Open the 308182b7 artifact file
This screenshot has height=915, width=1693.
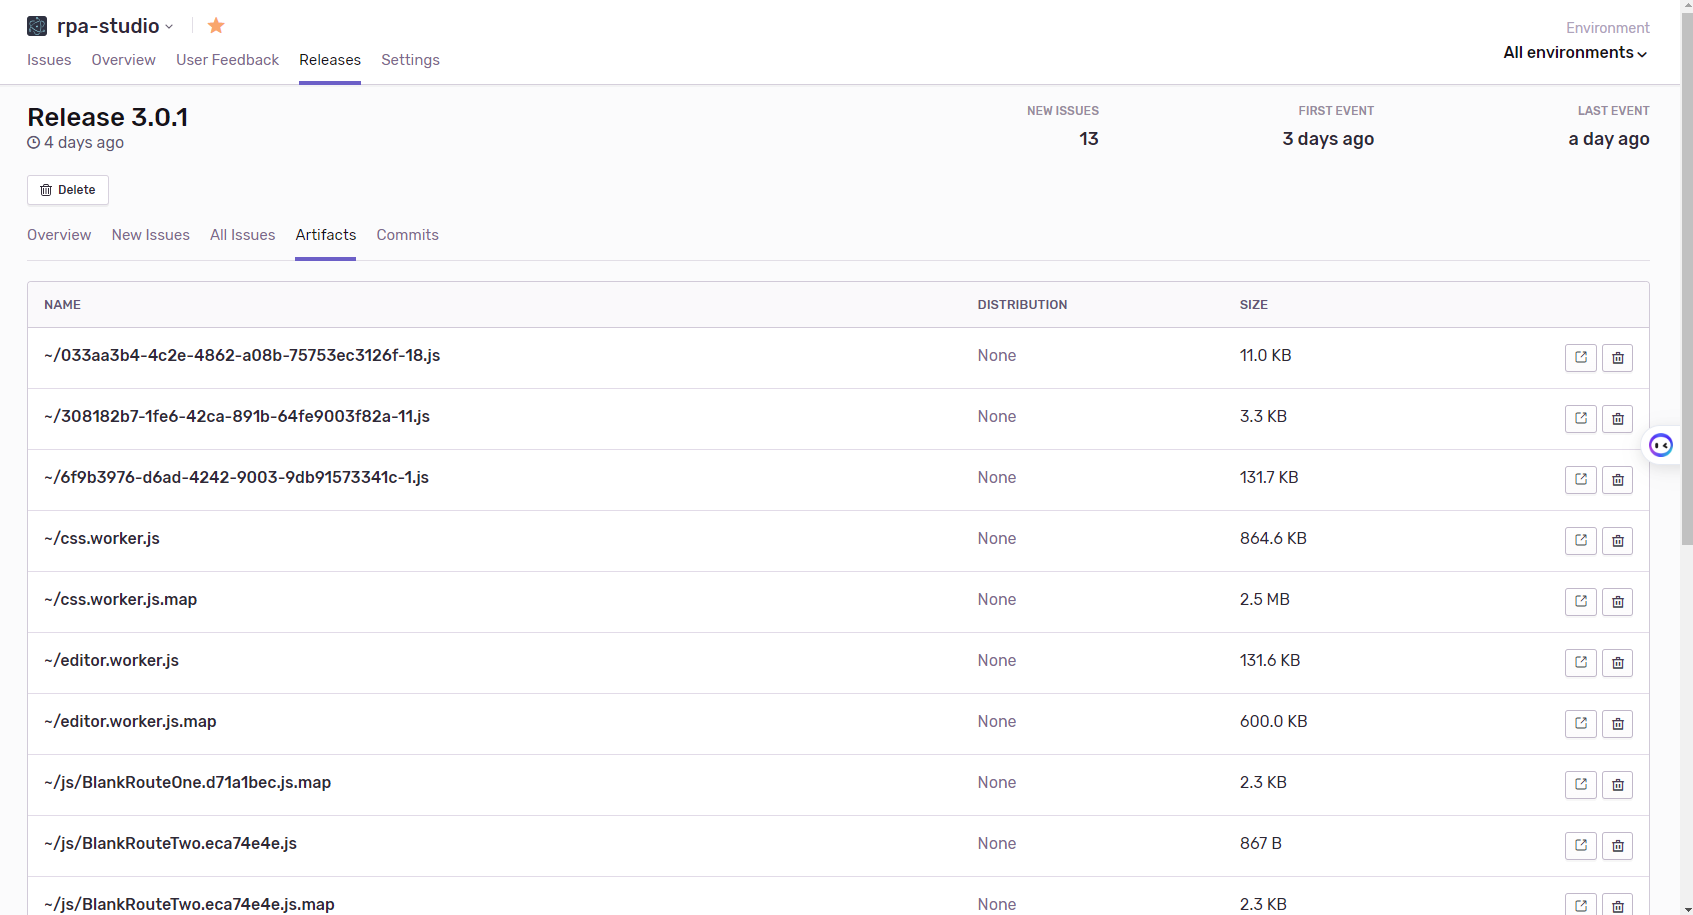pyautogui.click(x=1580, y=419)
